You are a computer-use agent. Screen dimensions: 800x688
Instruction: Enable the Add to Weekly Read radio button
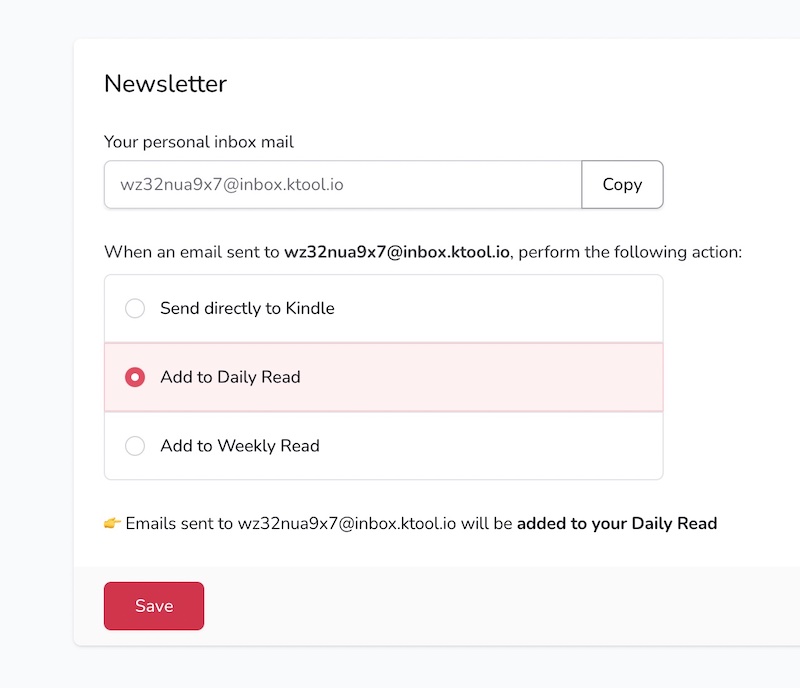click(x=135, y=446)
